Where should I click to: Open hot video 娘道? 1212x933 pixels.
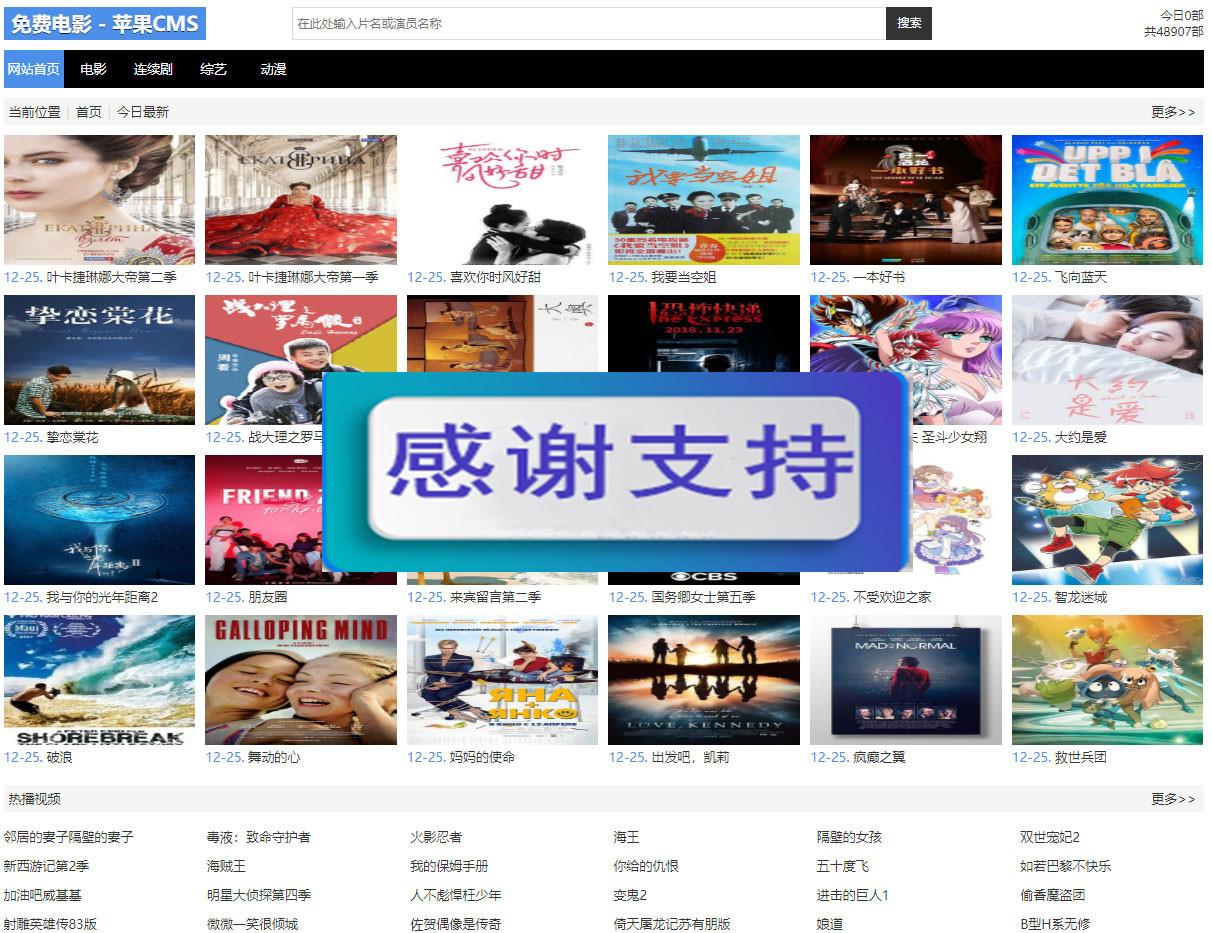pyautogui.click(x=830, y=924)
